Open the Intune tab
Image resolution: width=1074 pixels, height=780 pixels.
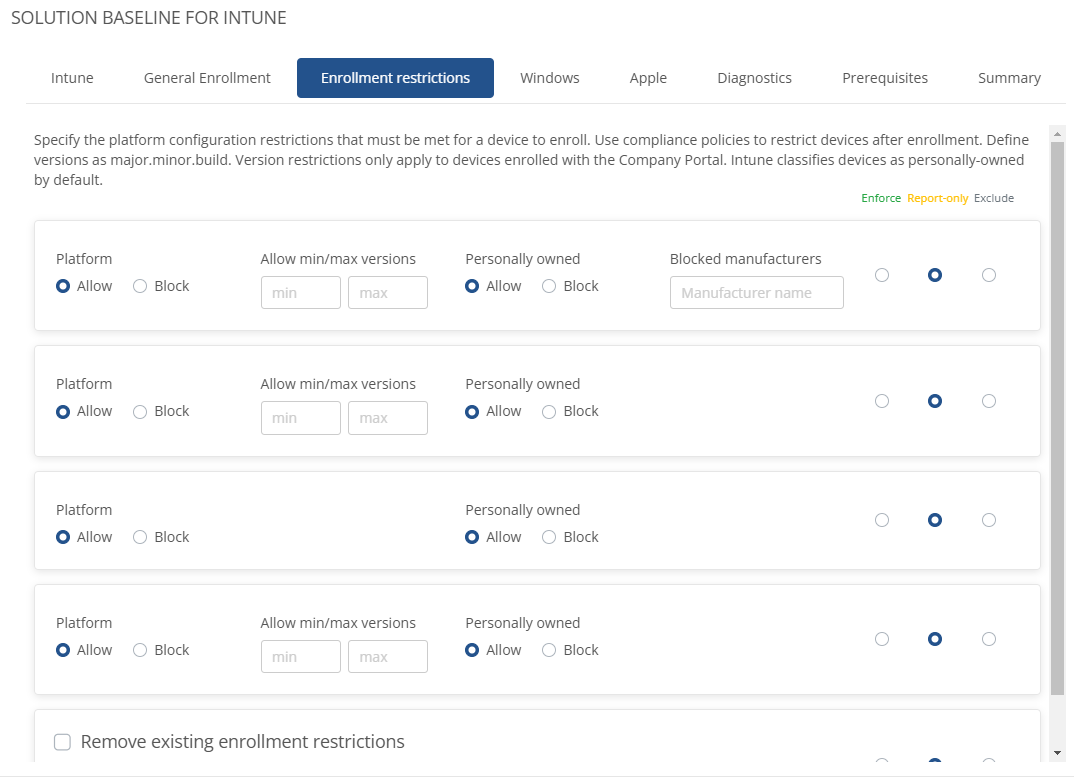click(72, 78)
